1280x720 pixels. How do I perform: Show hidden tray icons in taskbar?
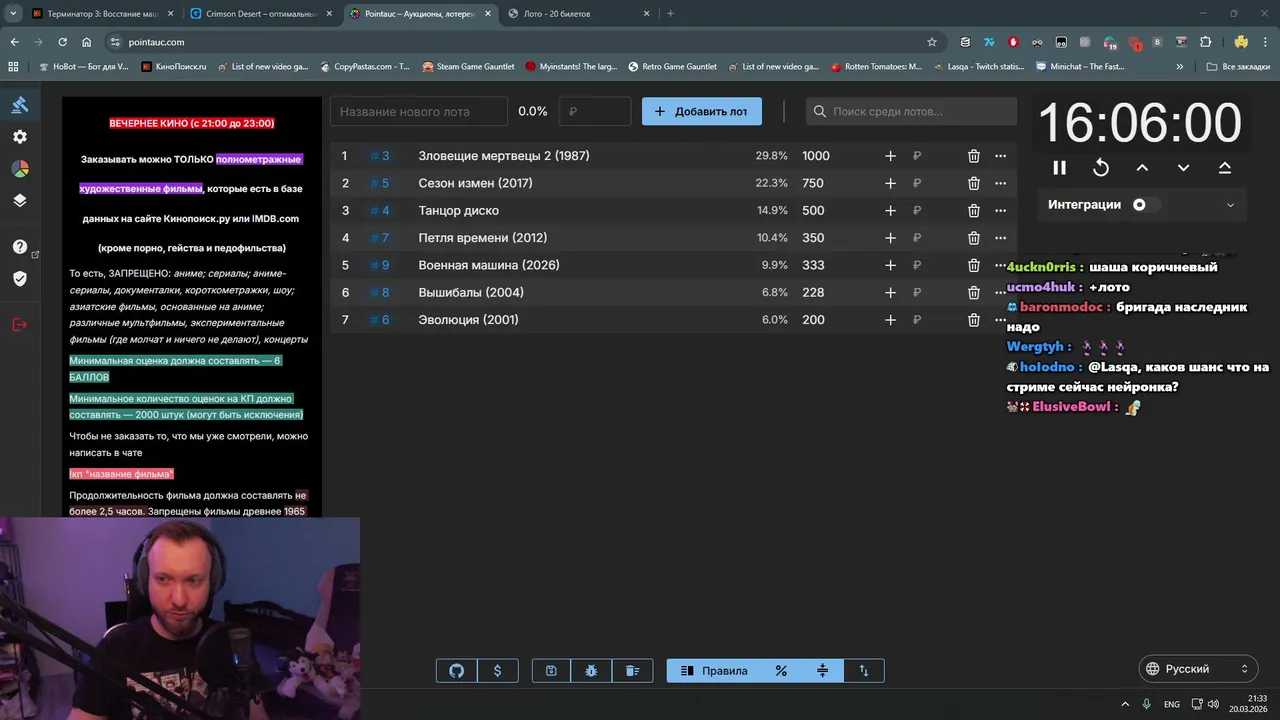pos(1125,704)
